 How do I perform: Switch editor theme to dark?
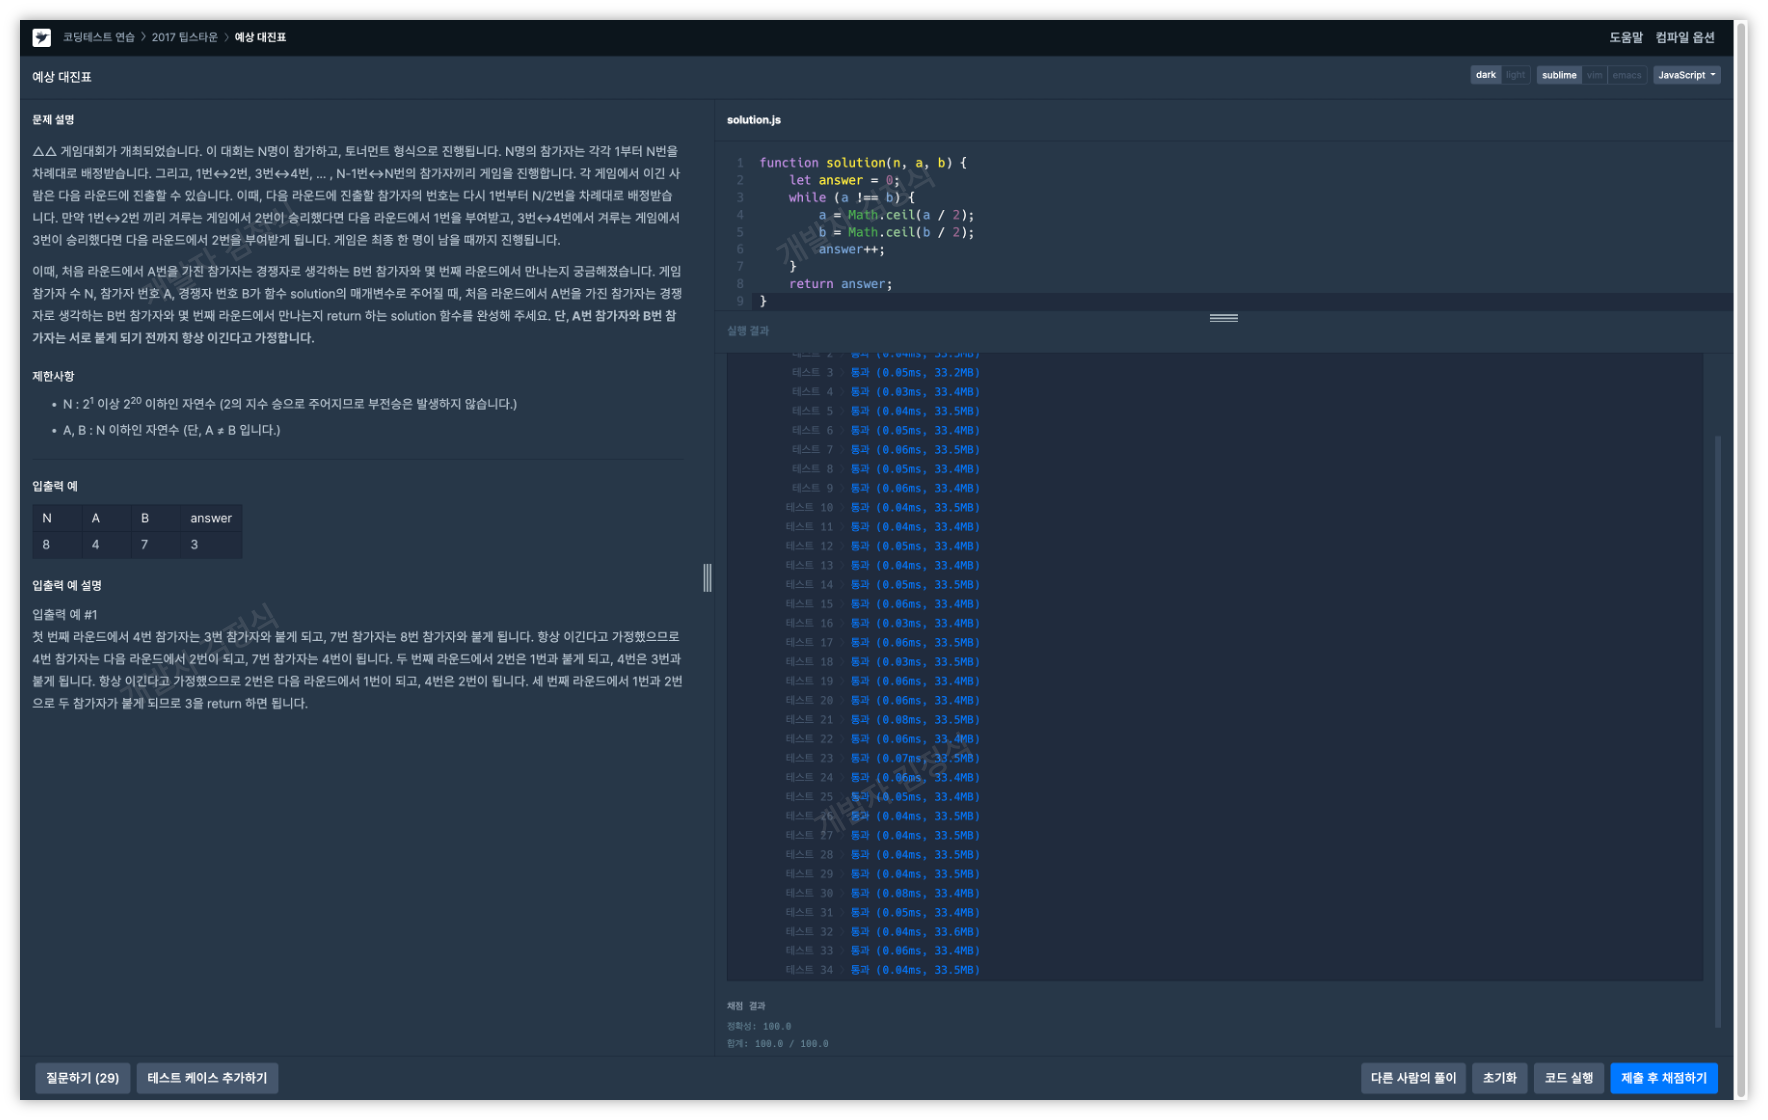pyautogui.click(x=1485, y=75)
